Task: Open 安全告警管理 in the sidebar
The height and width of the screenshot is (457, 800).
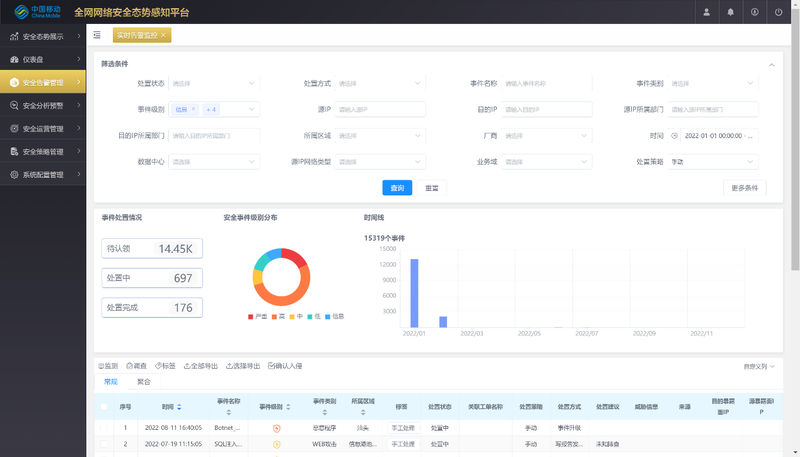Action: (x=43, y=82)
